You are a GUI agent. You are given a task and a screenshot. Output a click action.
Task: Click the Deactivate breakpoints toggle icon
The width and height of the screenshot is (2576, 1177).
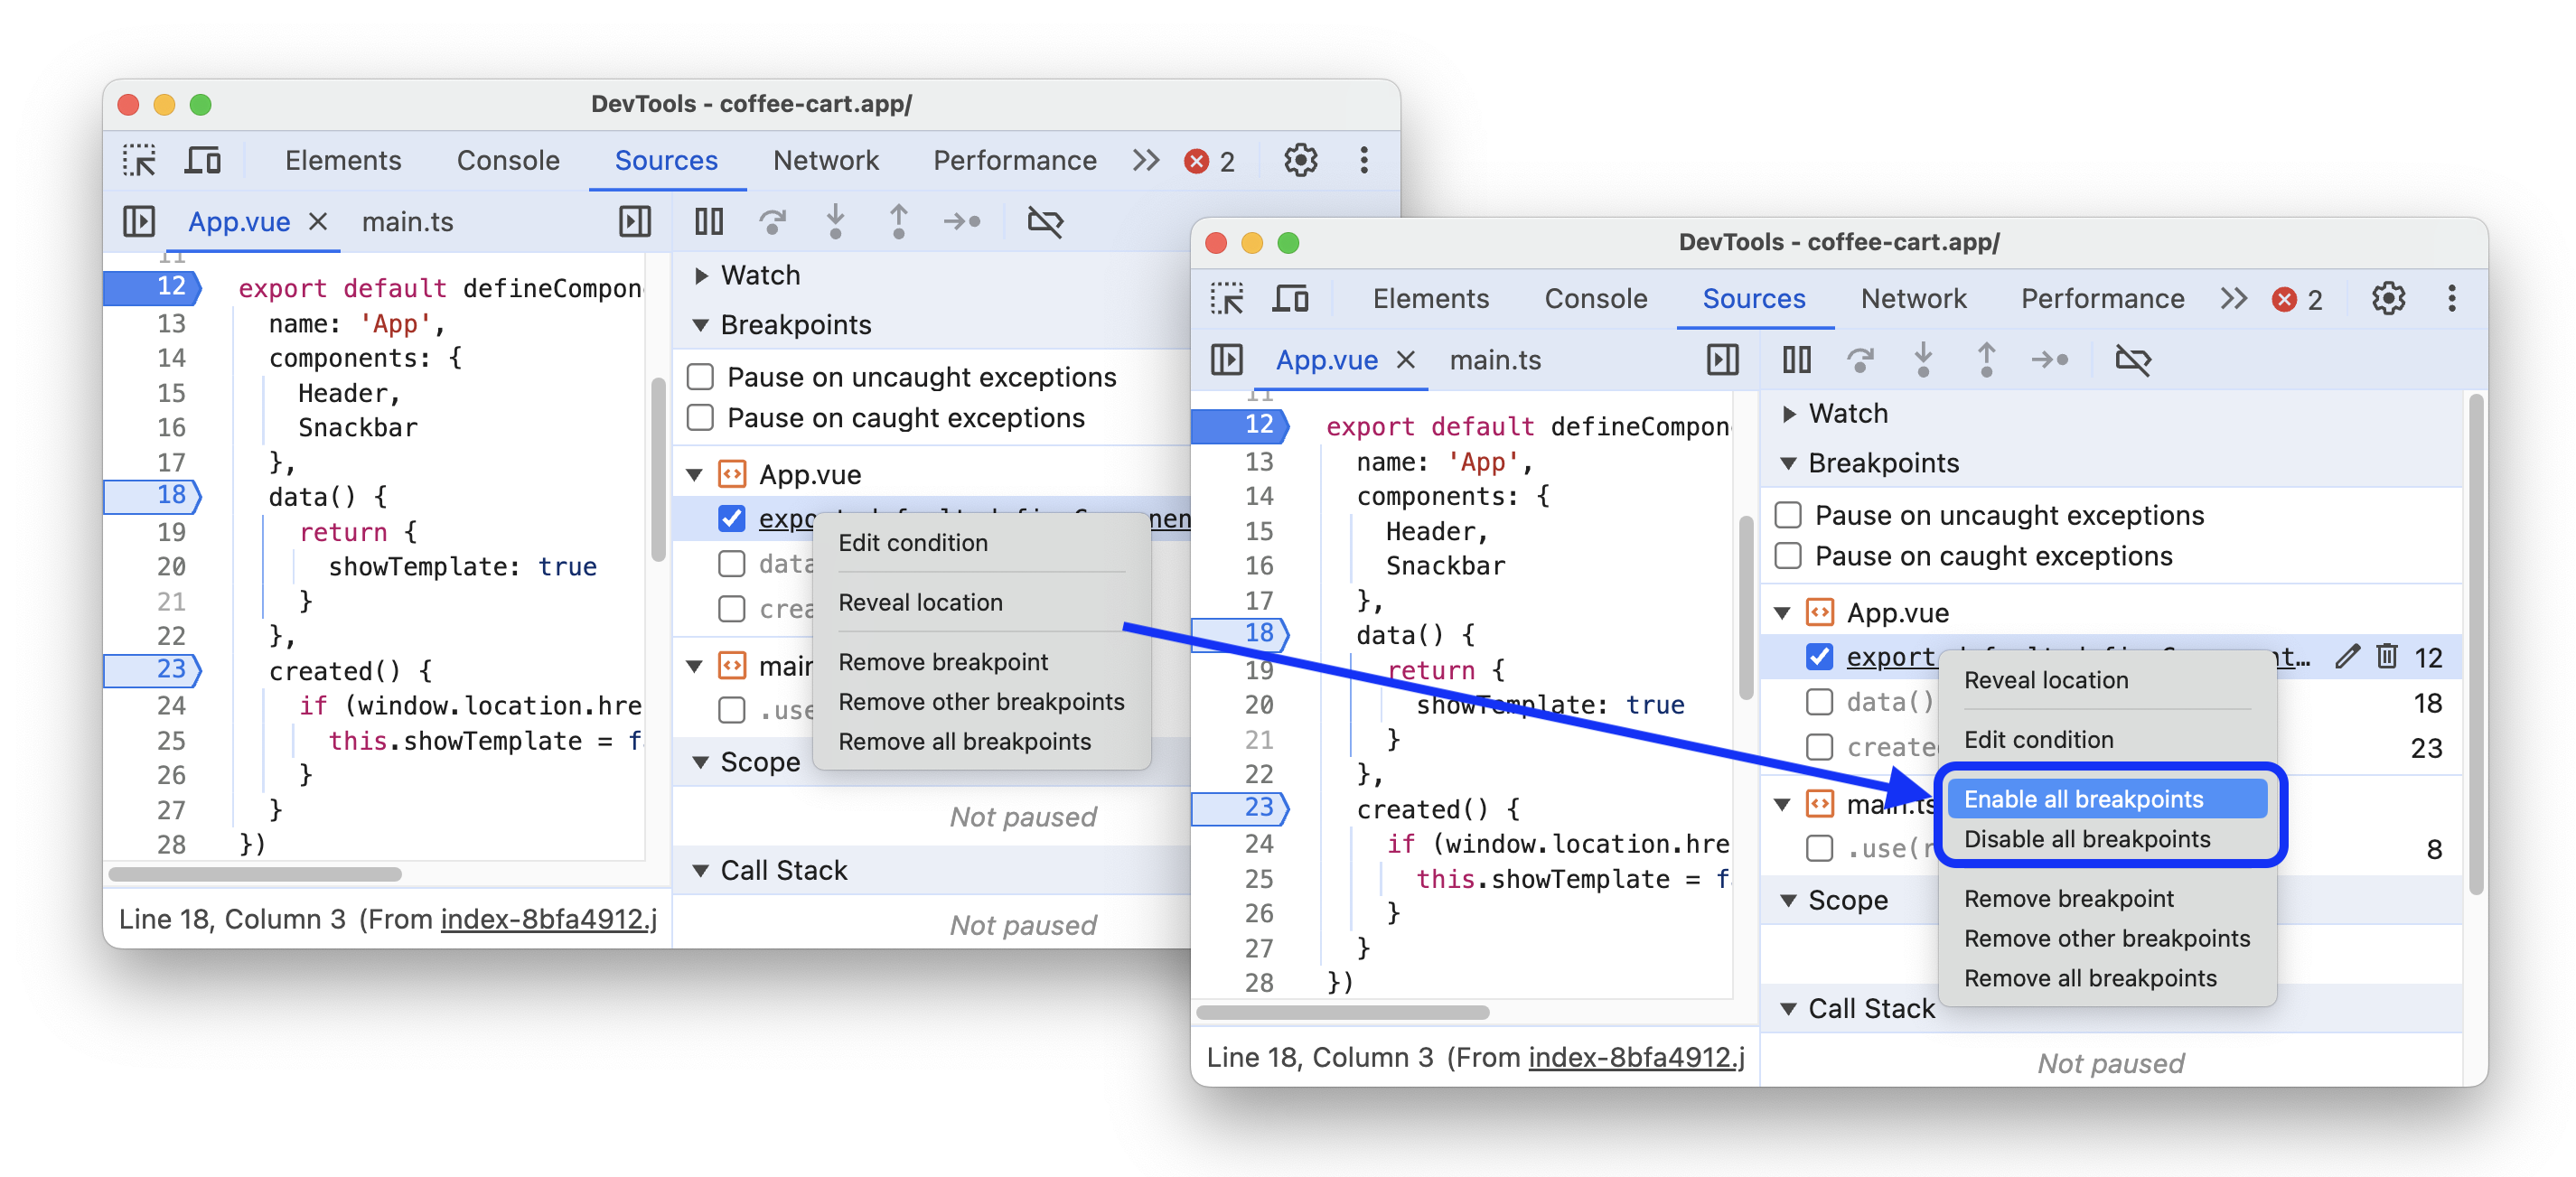tap(1044, 221)
